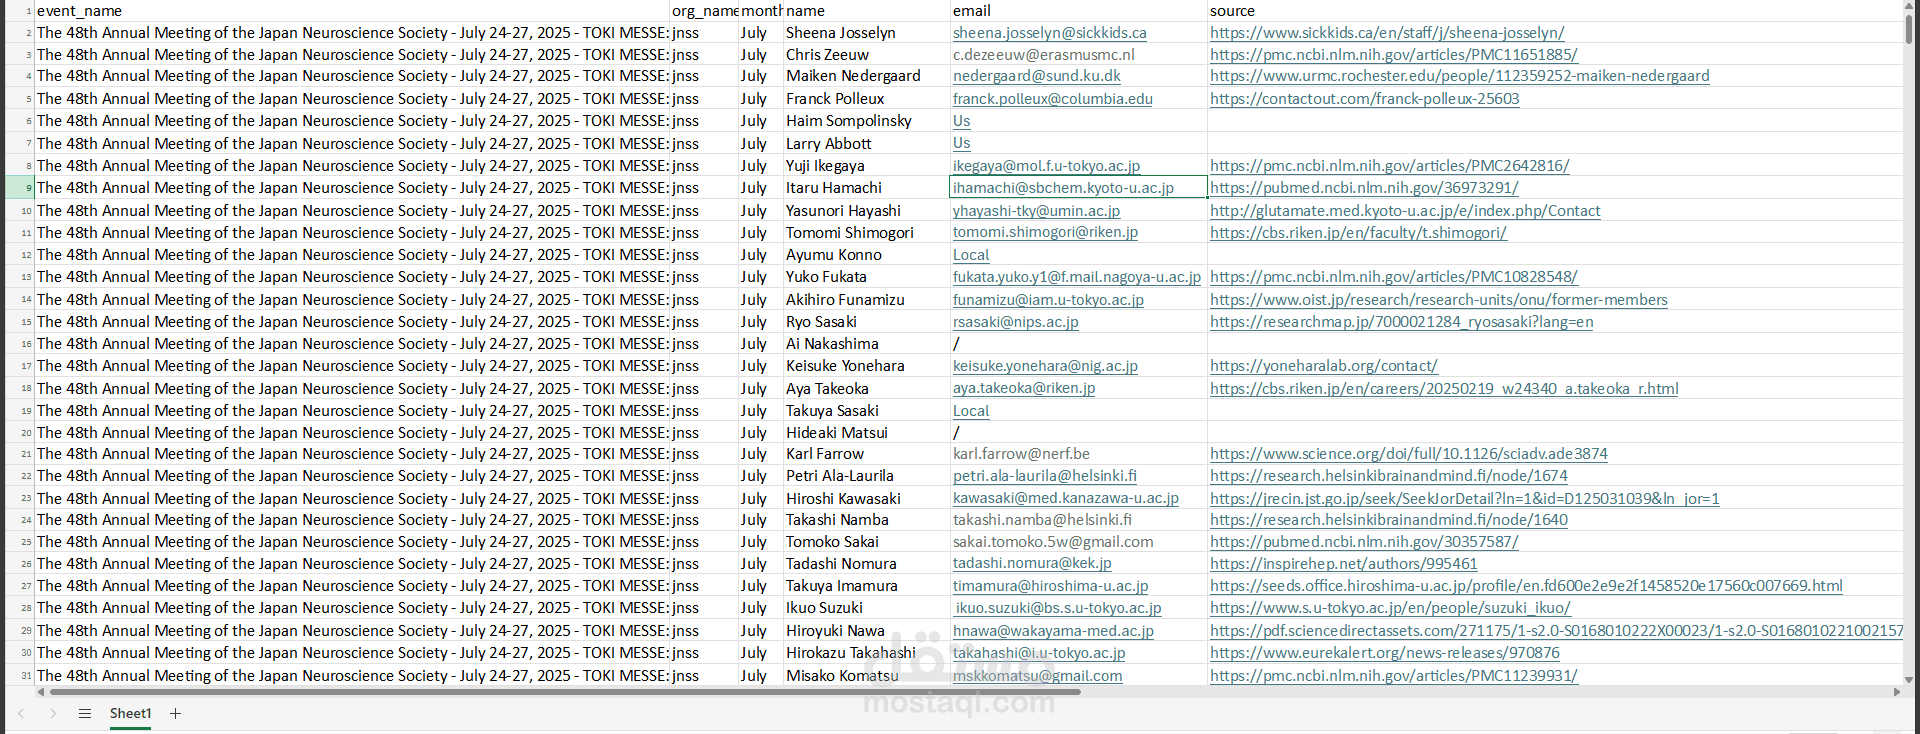Click the inspirehep.net authors/995461 source link
Viewport: 1920px width, 734px height.
[1343, 564]
